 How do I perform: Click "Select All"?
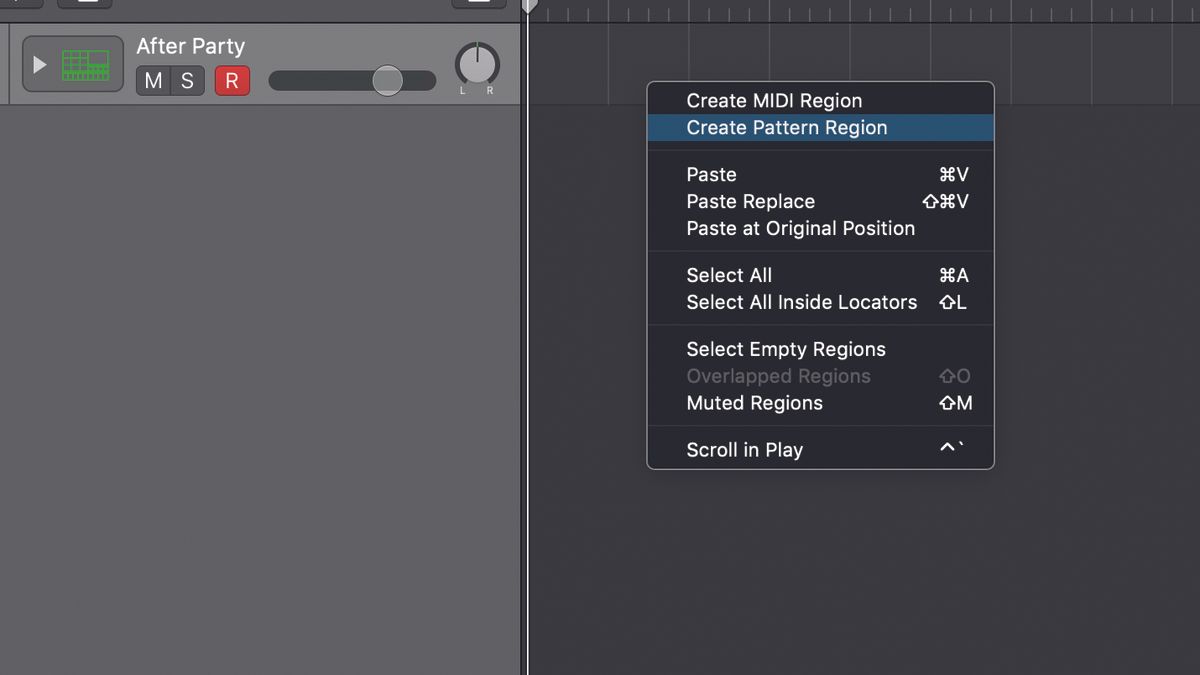pos(729,275)
